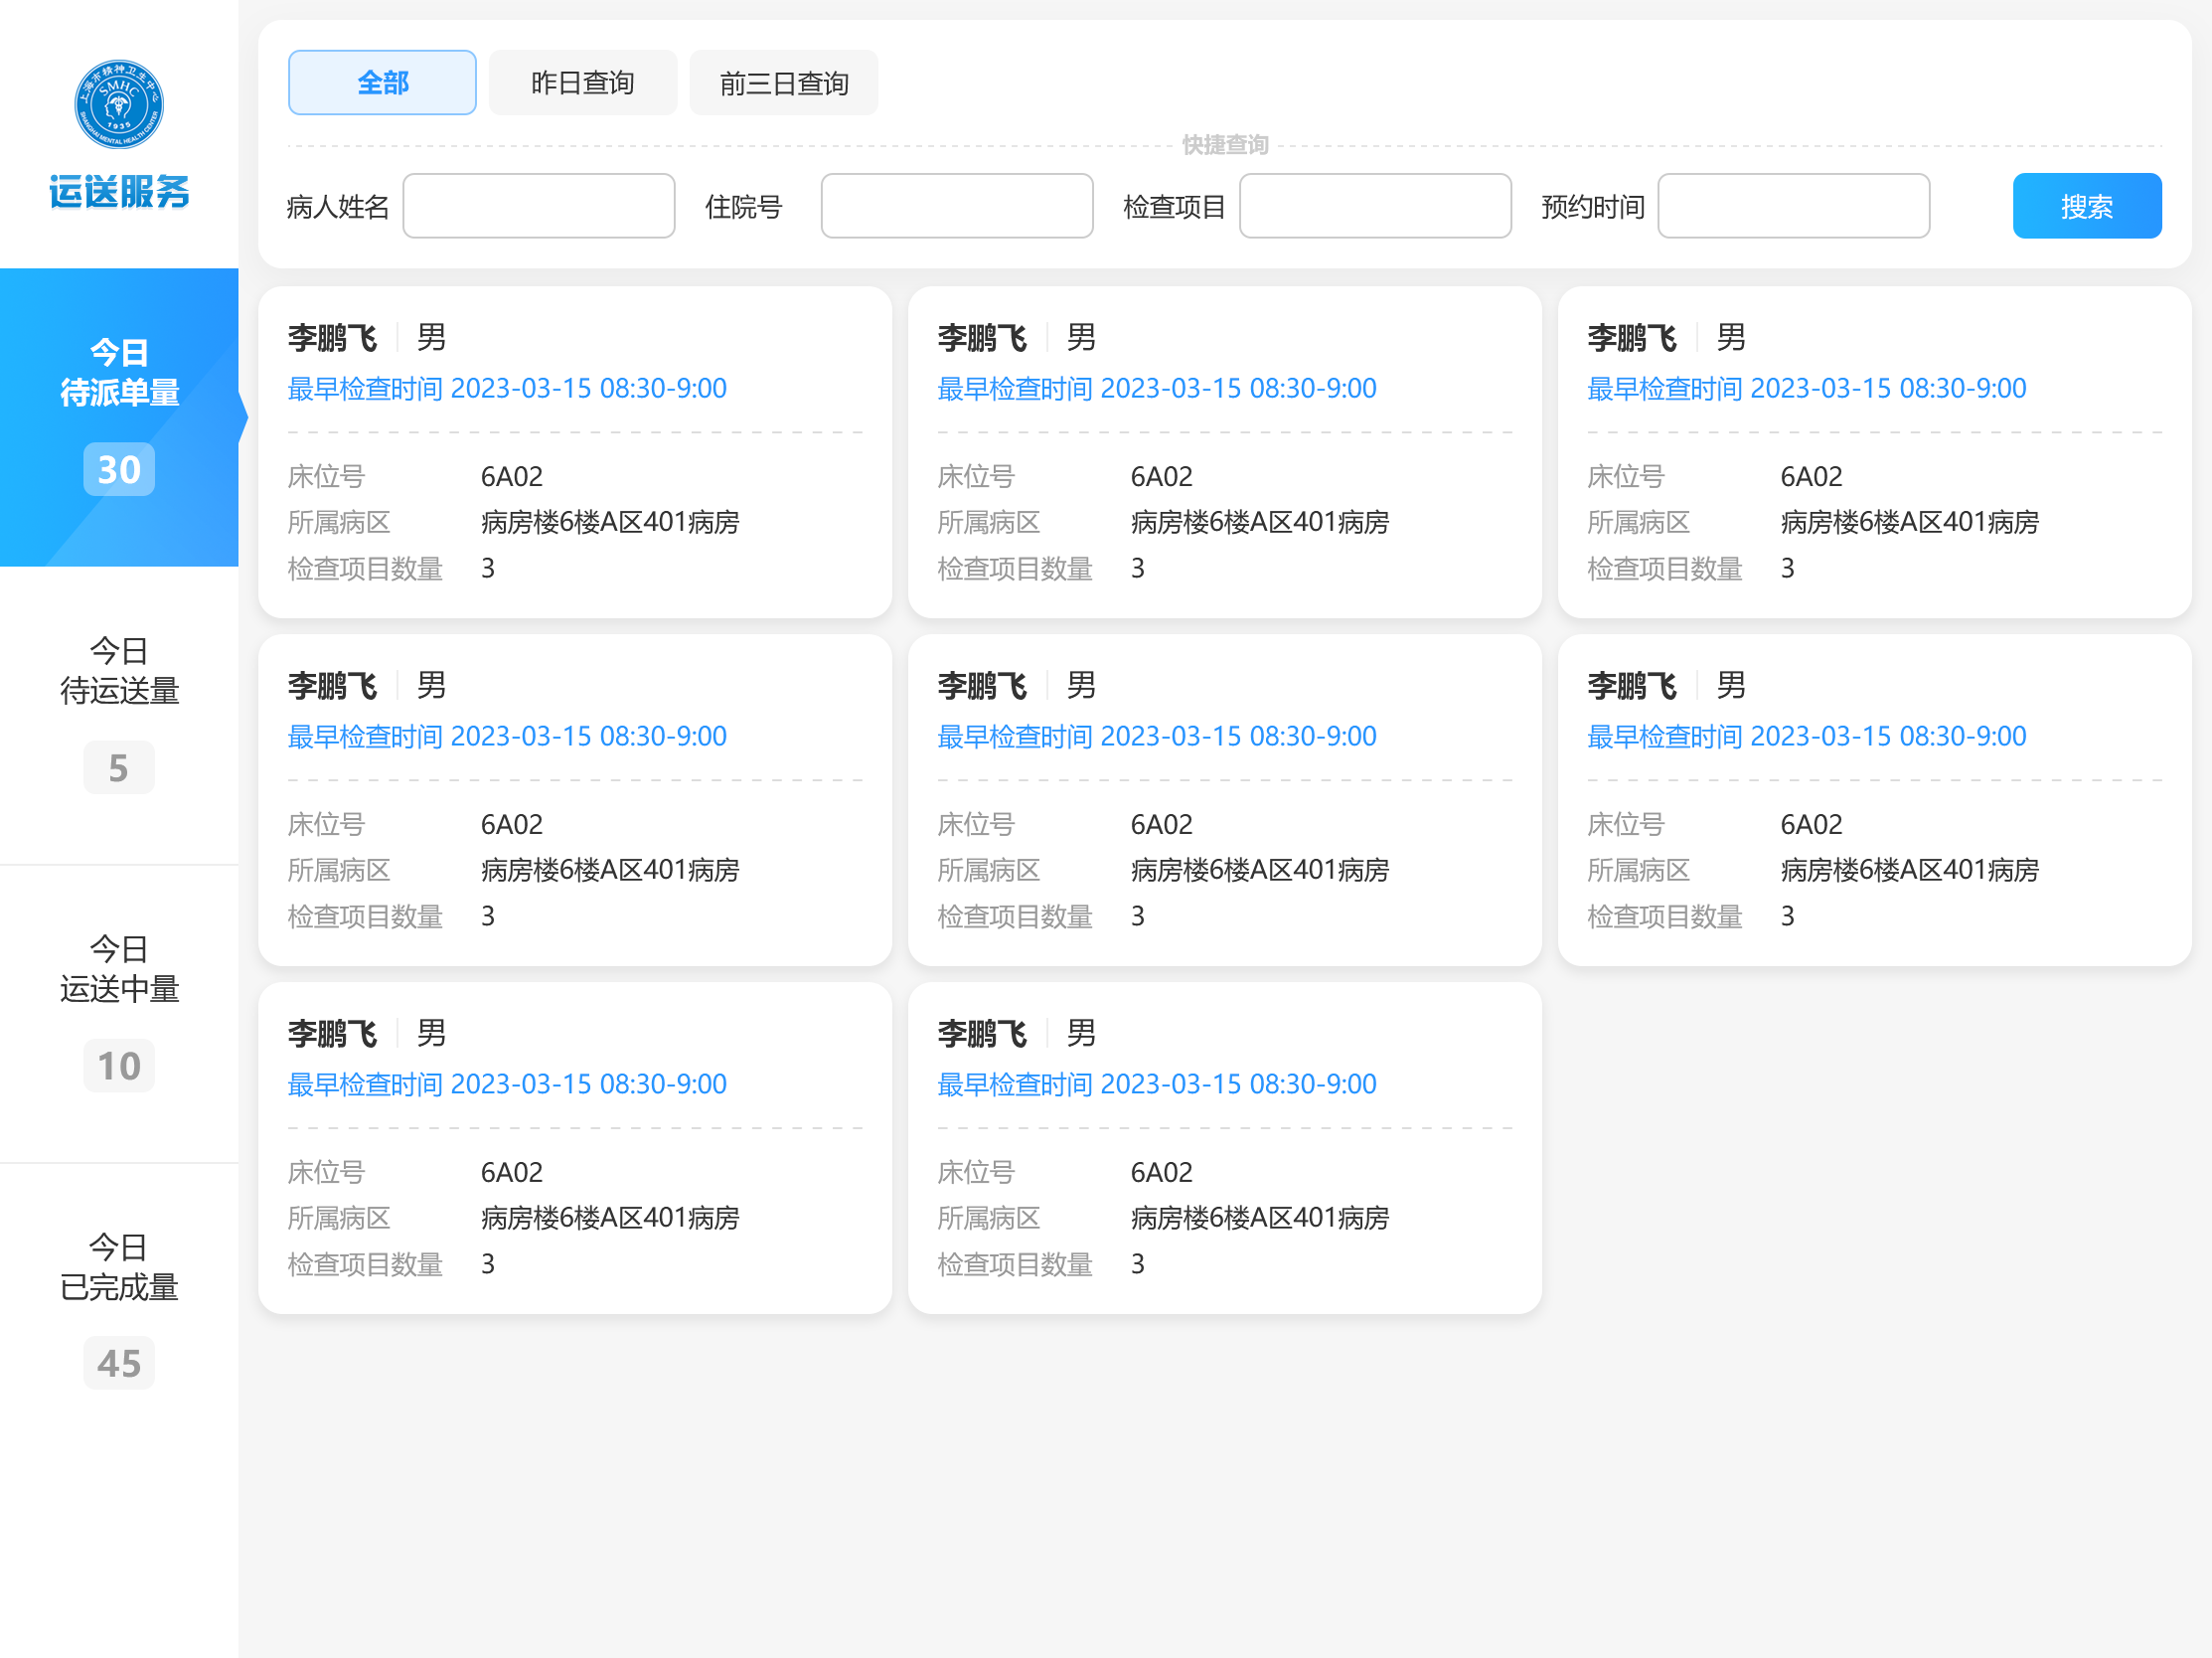Screen dimensions: 2212x1658
Task: Focus the 检查项目 input field
Action: pos(1375,206)
